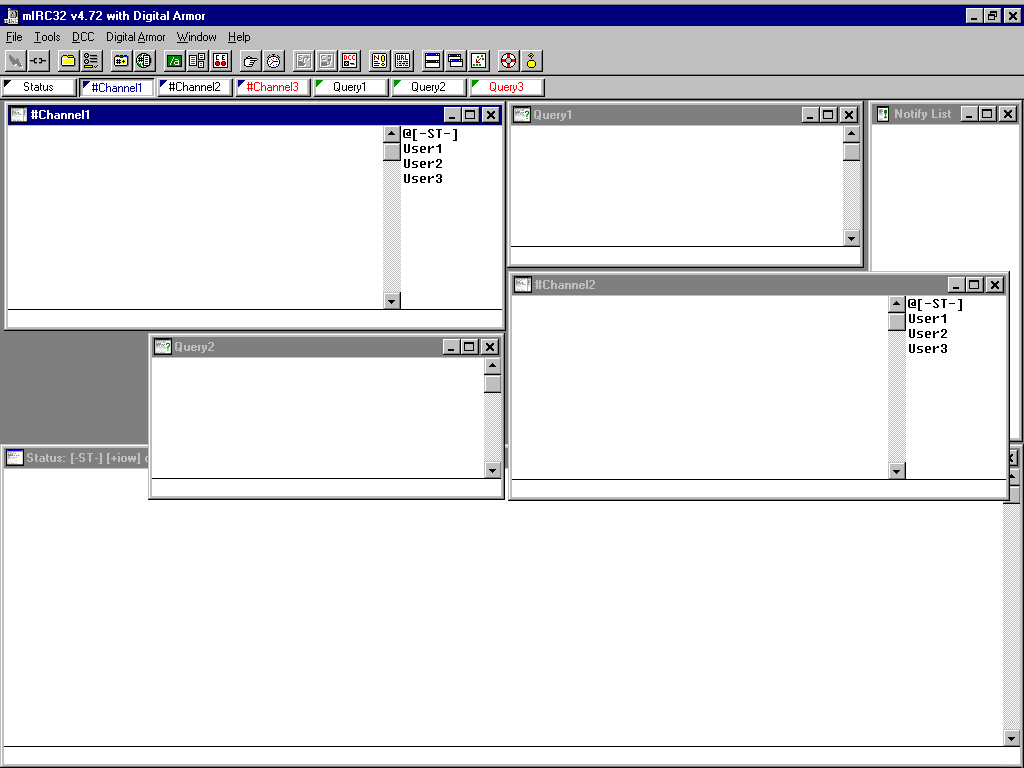
Task: Open the Notify List toolbar icon
Action: click(x=379, y=61)
